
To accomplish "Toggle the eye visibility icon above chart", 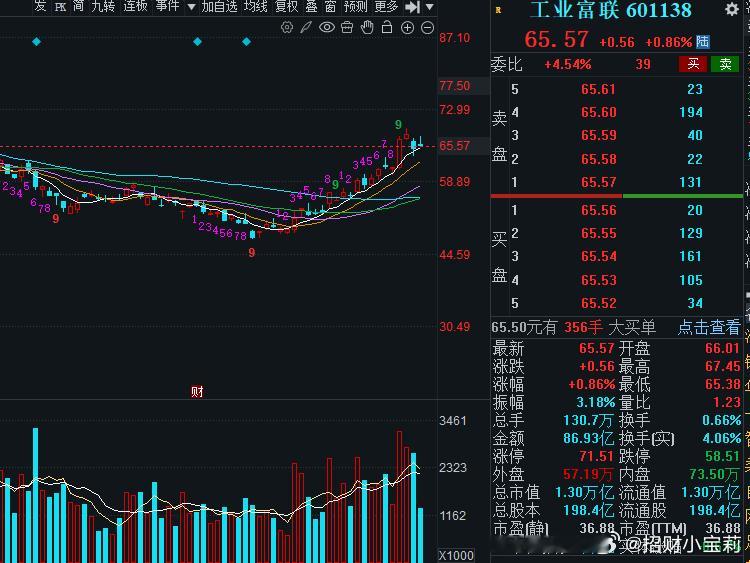I will (327, 27).
